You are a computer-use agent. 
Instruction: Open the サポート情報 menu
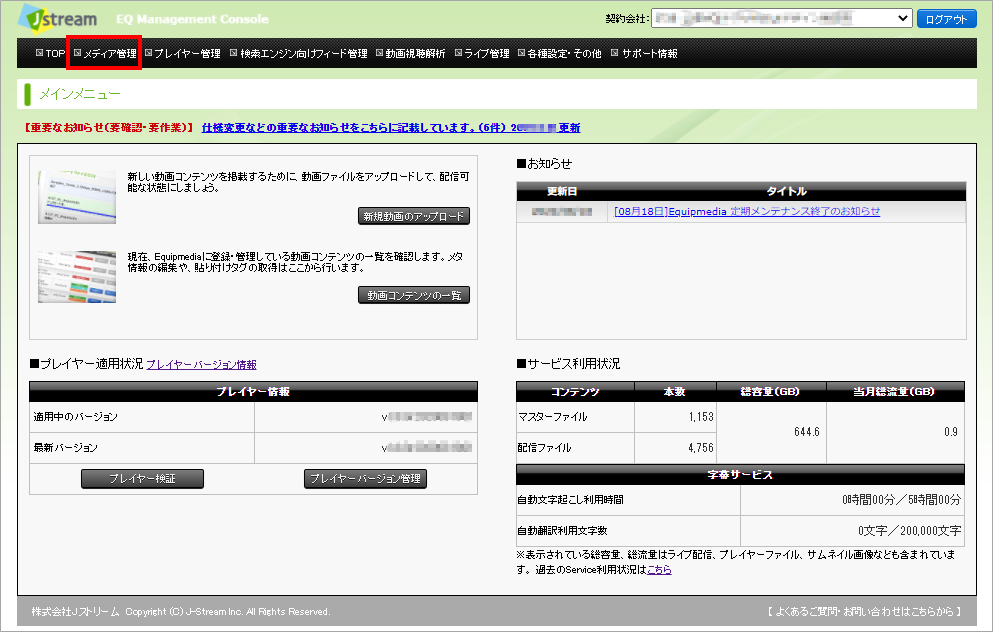[x=644, y=54]
